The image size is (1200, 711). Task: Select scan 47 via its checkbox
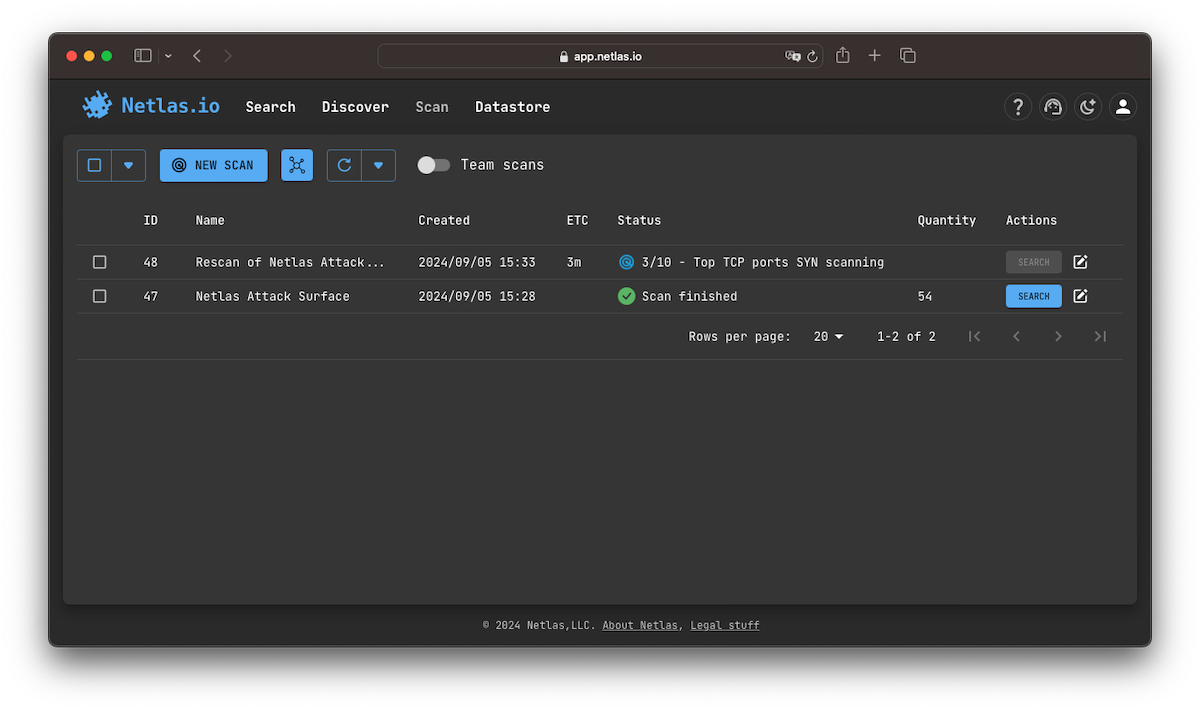(x=99, y=296)
